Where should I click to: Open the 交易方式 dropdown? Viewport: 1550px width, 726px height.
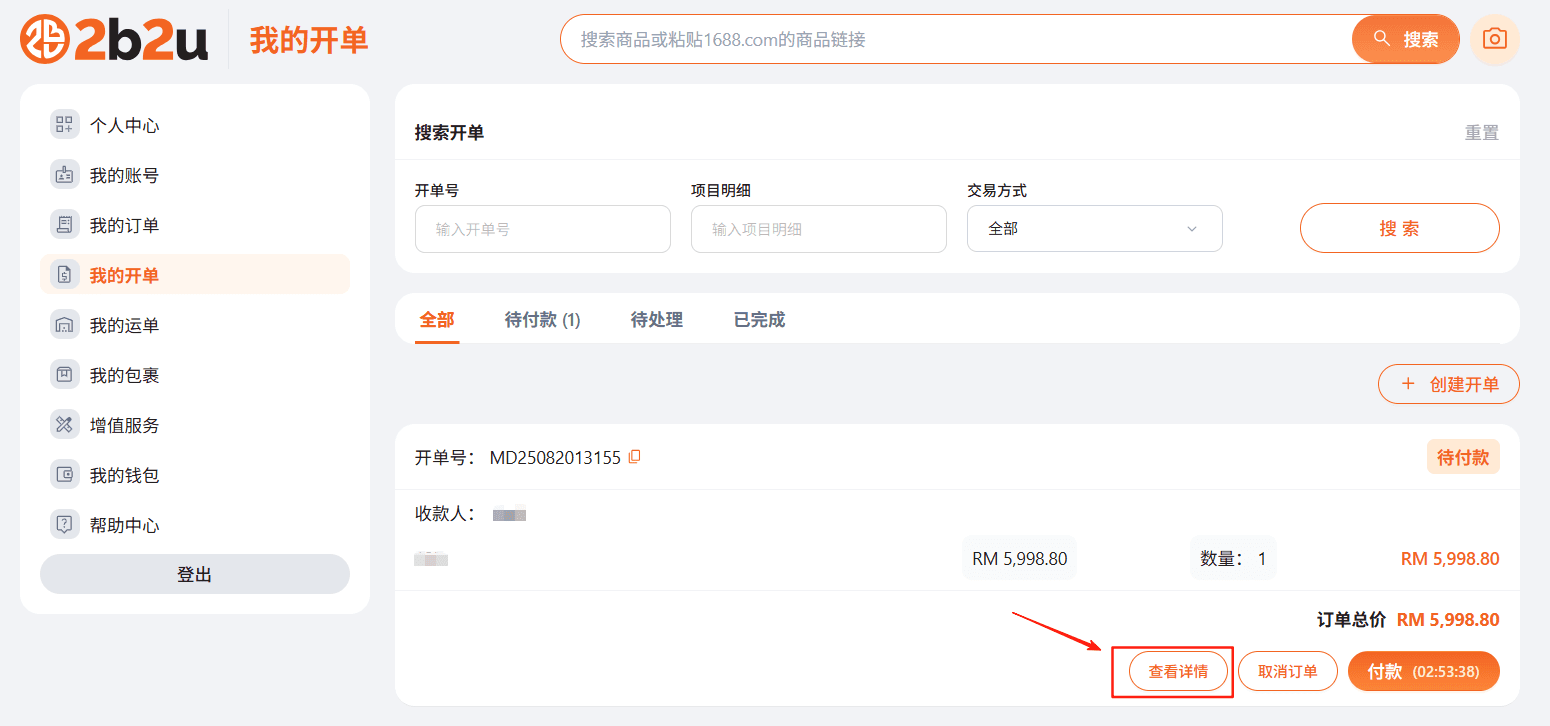pyautogui.click(x=1094, y=228)
